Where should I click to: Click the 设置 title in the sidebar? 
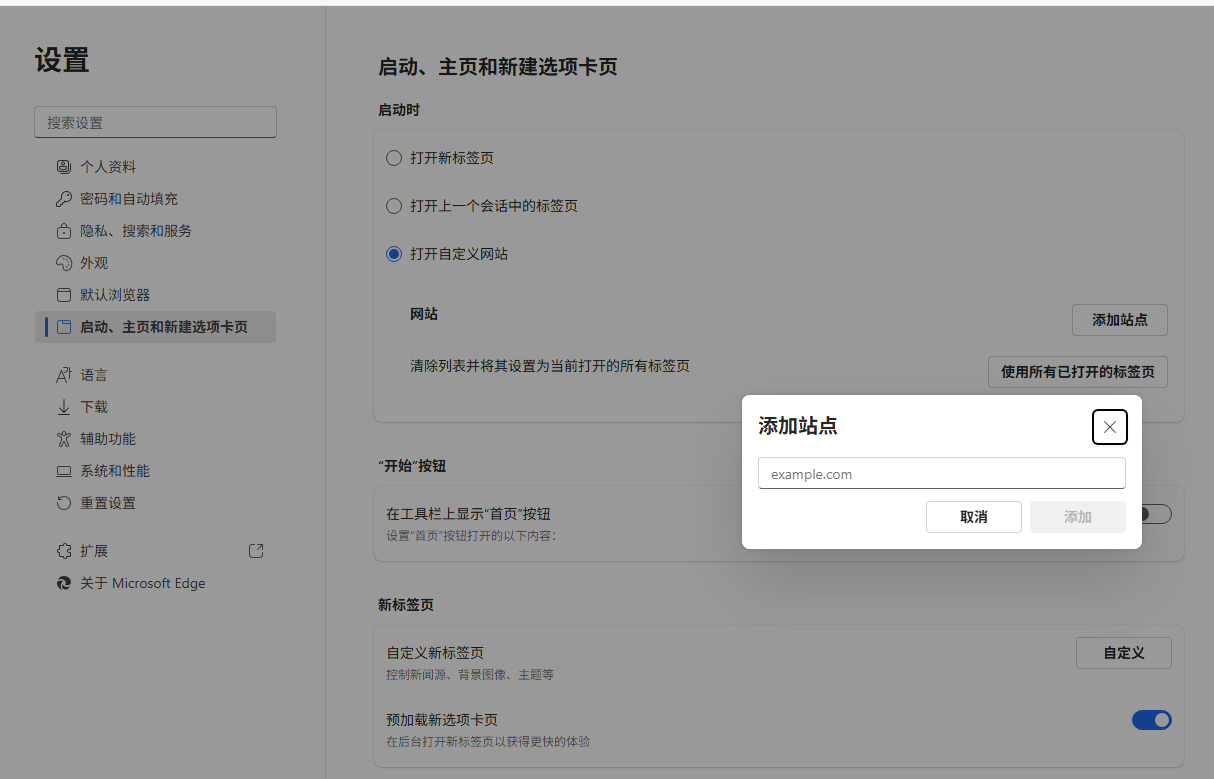point(62,60)
